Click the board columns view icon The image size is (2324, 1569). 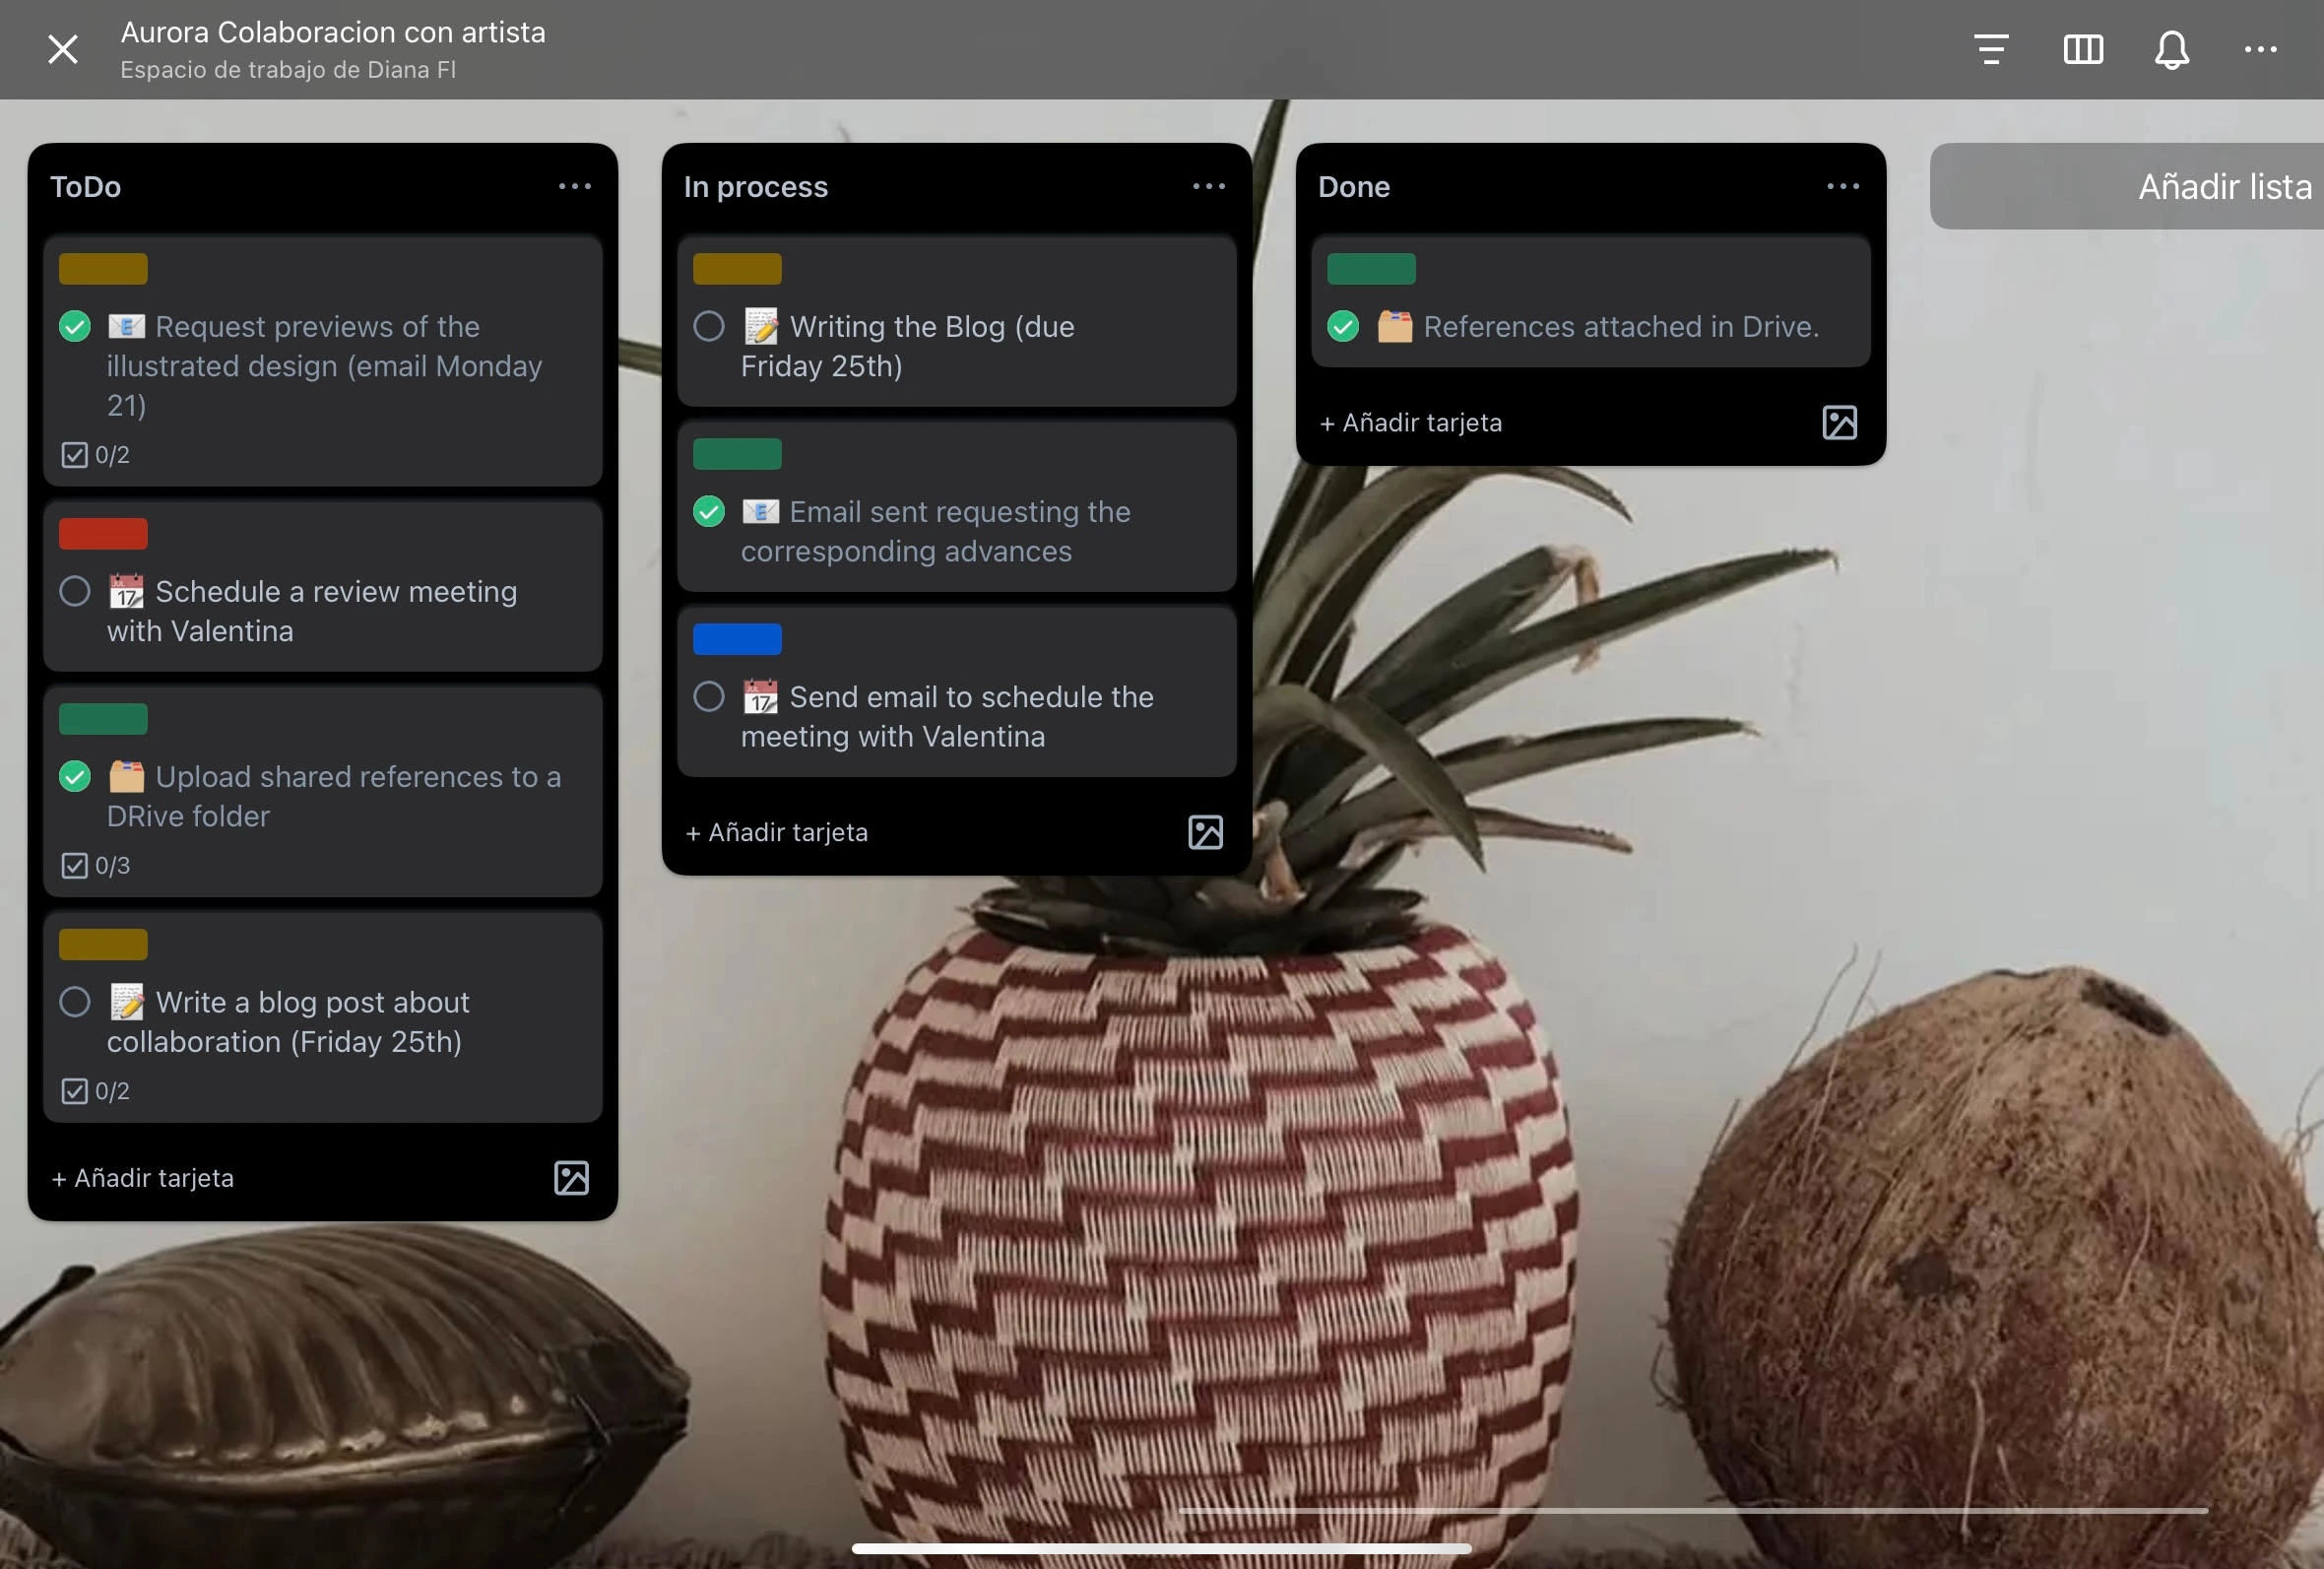click(2082, 49)
